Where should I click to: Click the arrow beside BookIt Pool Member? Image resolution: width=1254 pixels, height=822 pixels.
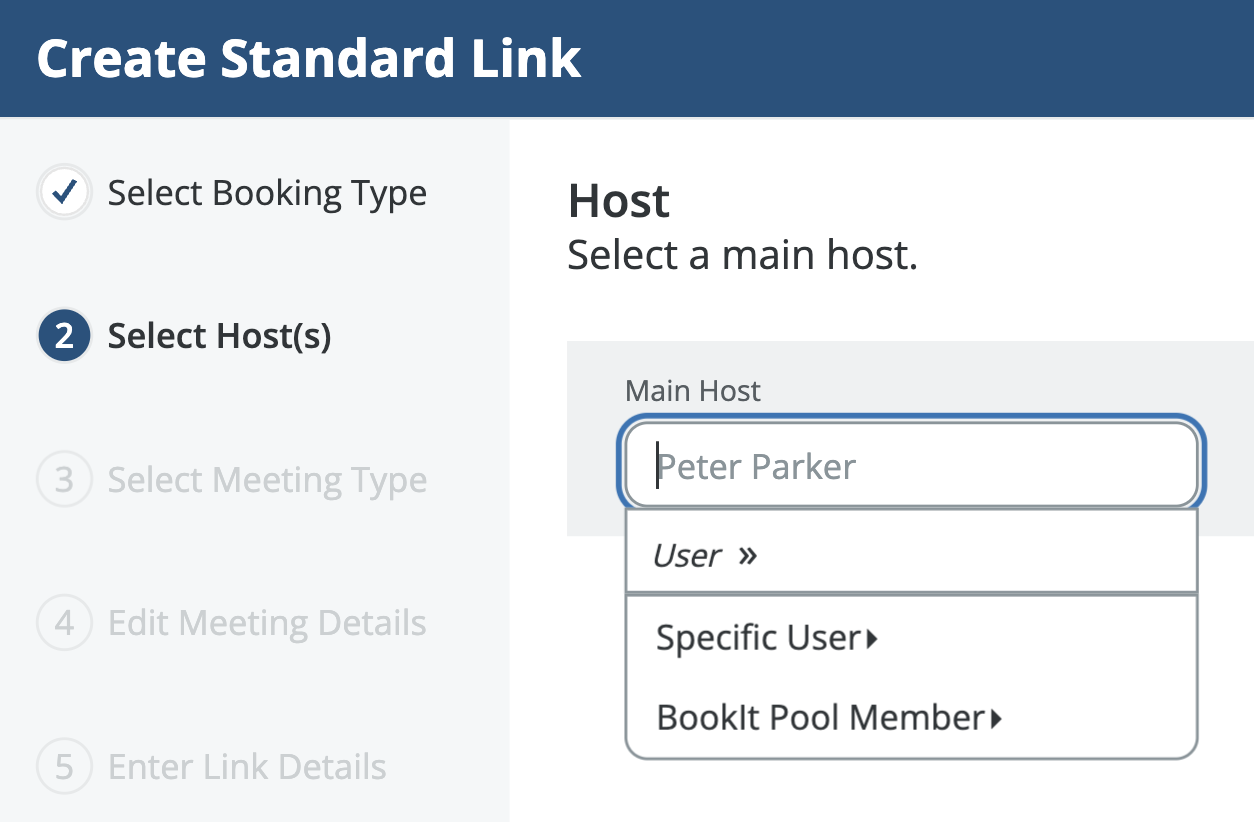[x=996, y=718]
